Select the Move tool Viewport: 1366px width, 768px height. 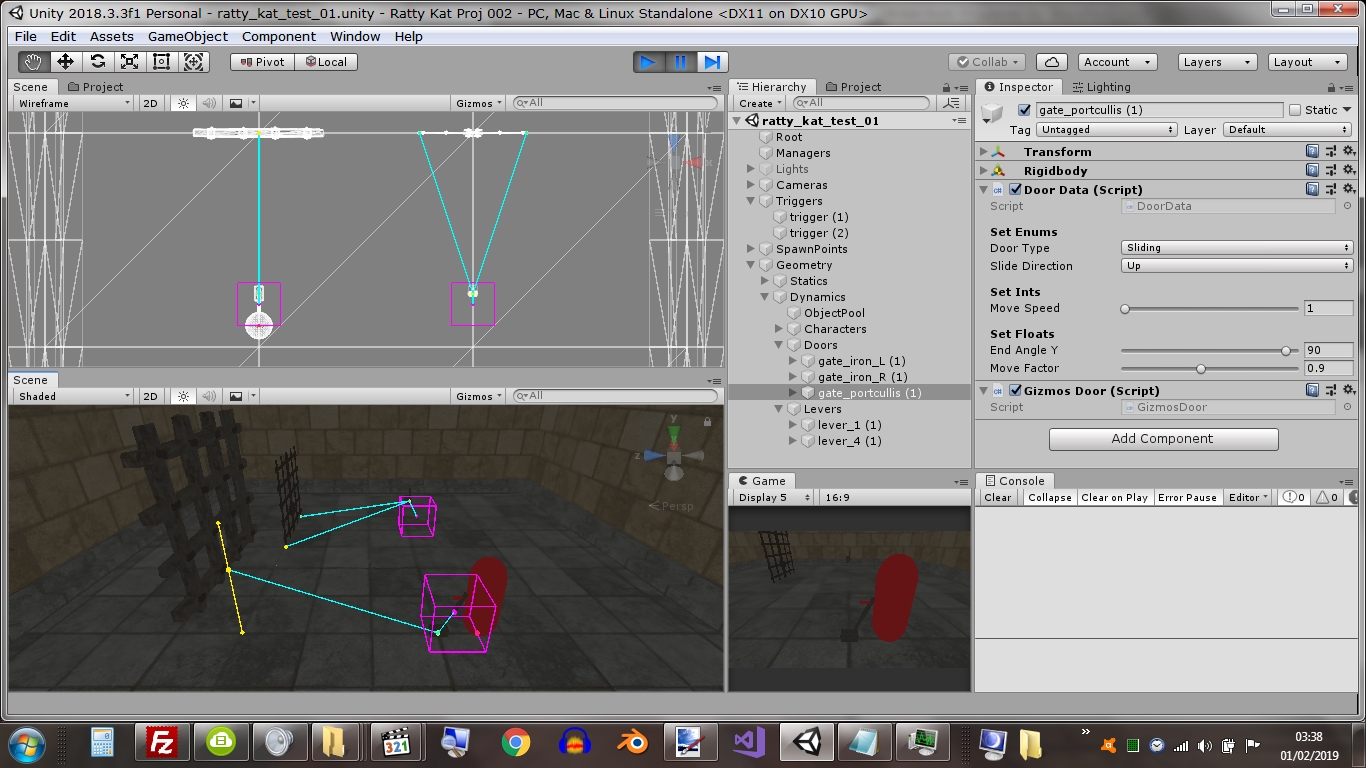65,62
